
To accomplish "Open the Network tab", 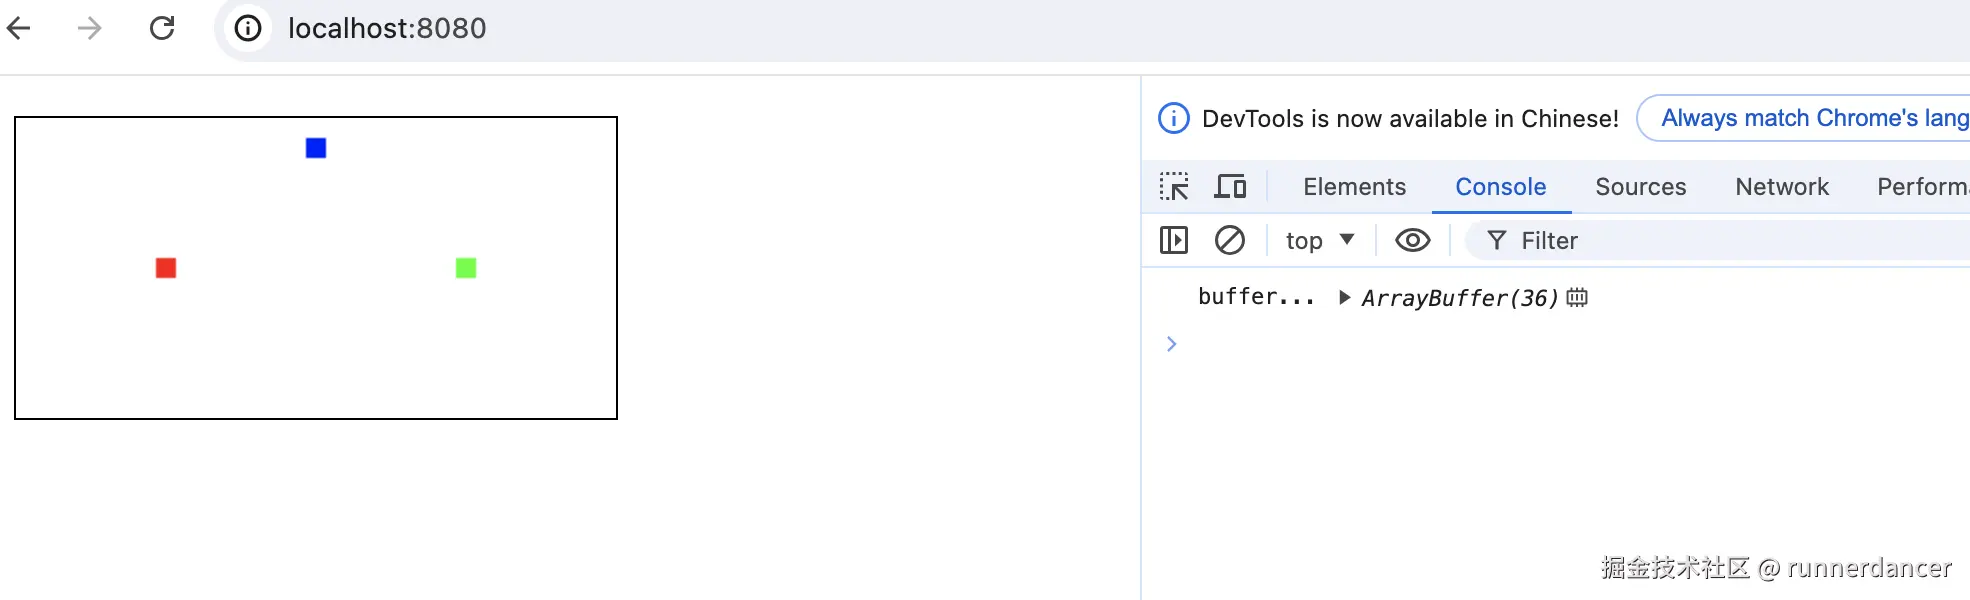I will coord(1782,187).
